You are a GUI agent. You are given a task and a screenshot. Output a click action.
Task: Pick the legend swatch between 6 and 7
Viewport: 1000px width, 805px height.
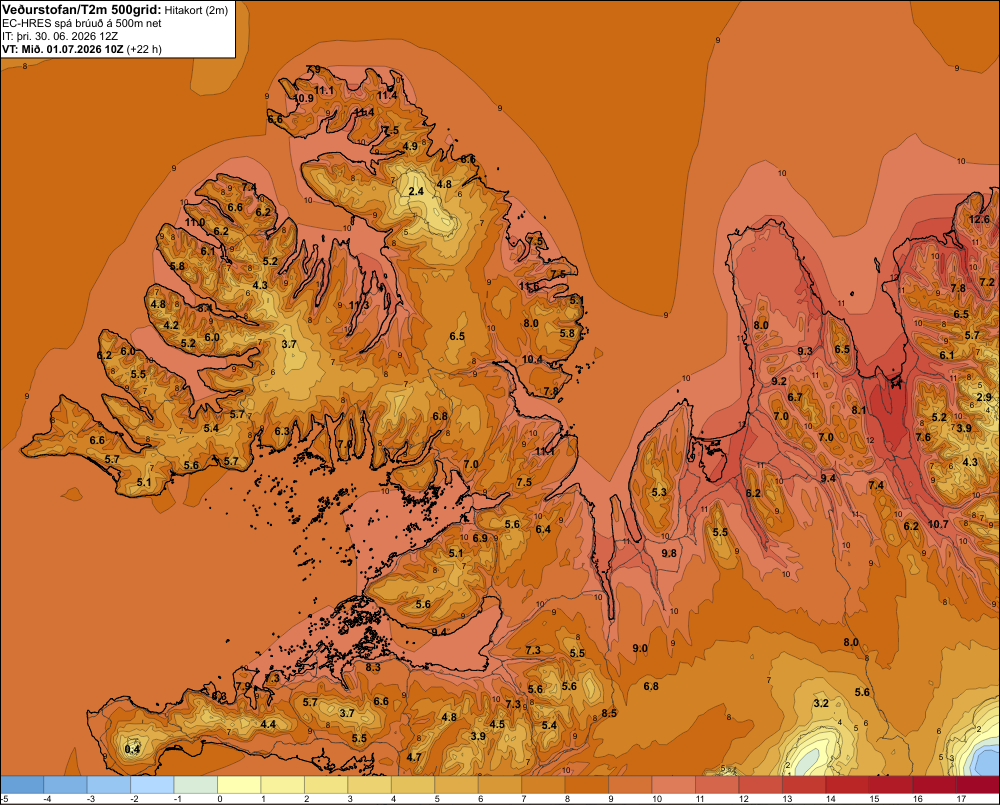point(500,785)
